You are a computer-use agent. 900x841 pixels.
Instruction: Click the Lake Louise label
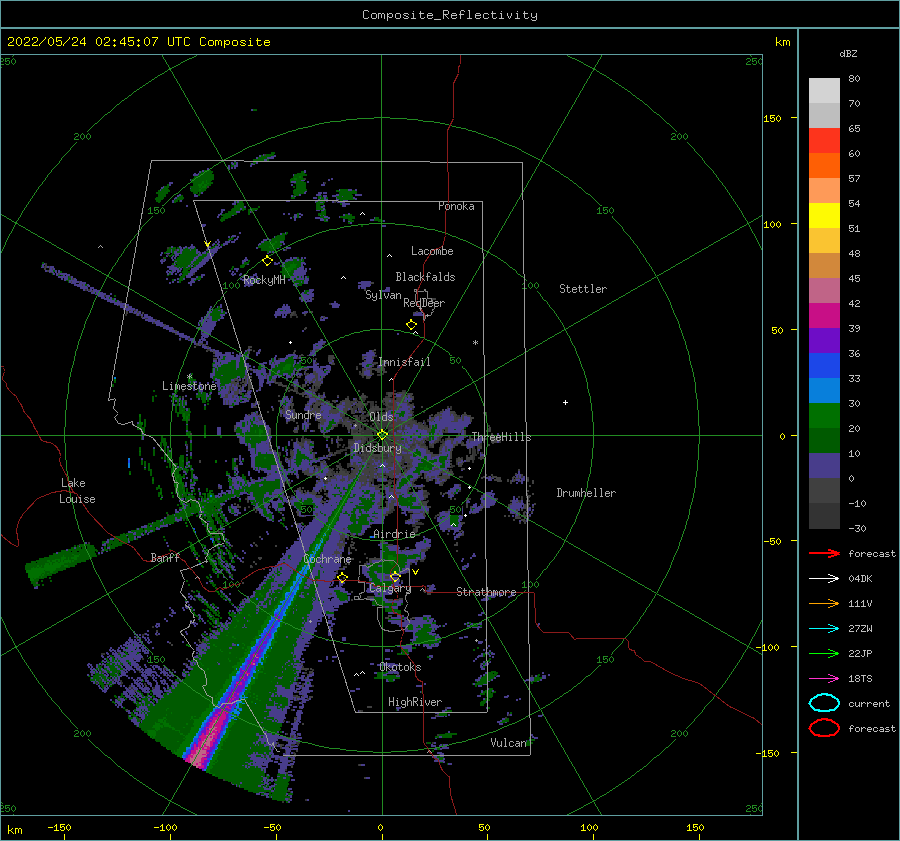point(77,491)
